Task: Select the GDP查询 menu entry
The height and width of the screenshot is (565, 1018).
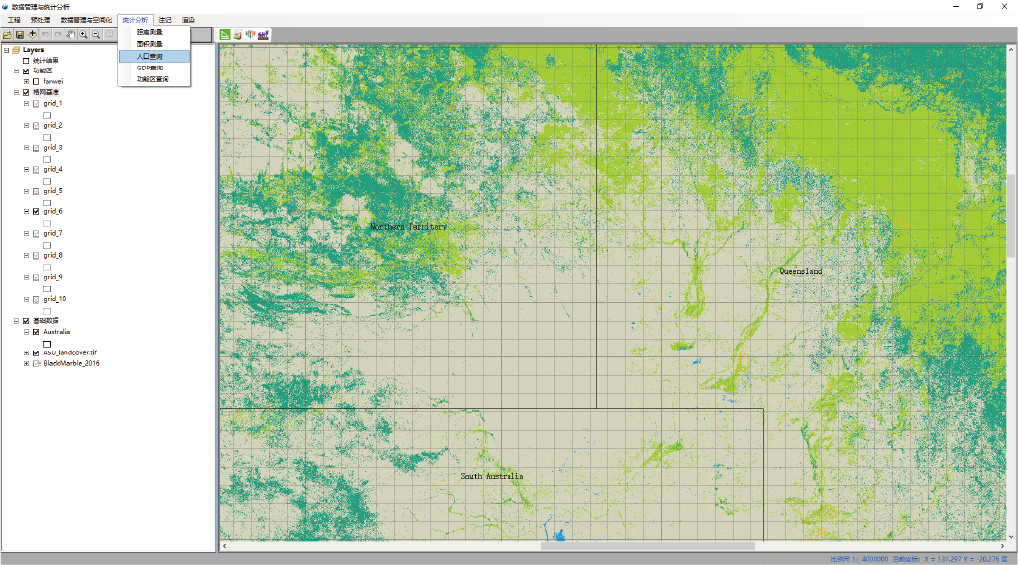Action: [x=150, y=67]
